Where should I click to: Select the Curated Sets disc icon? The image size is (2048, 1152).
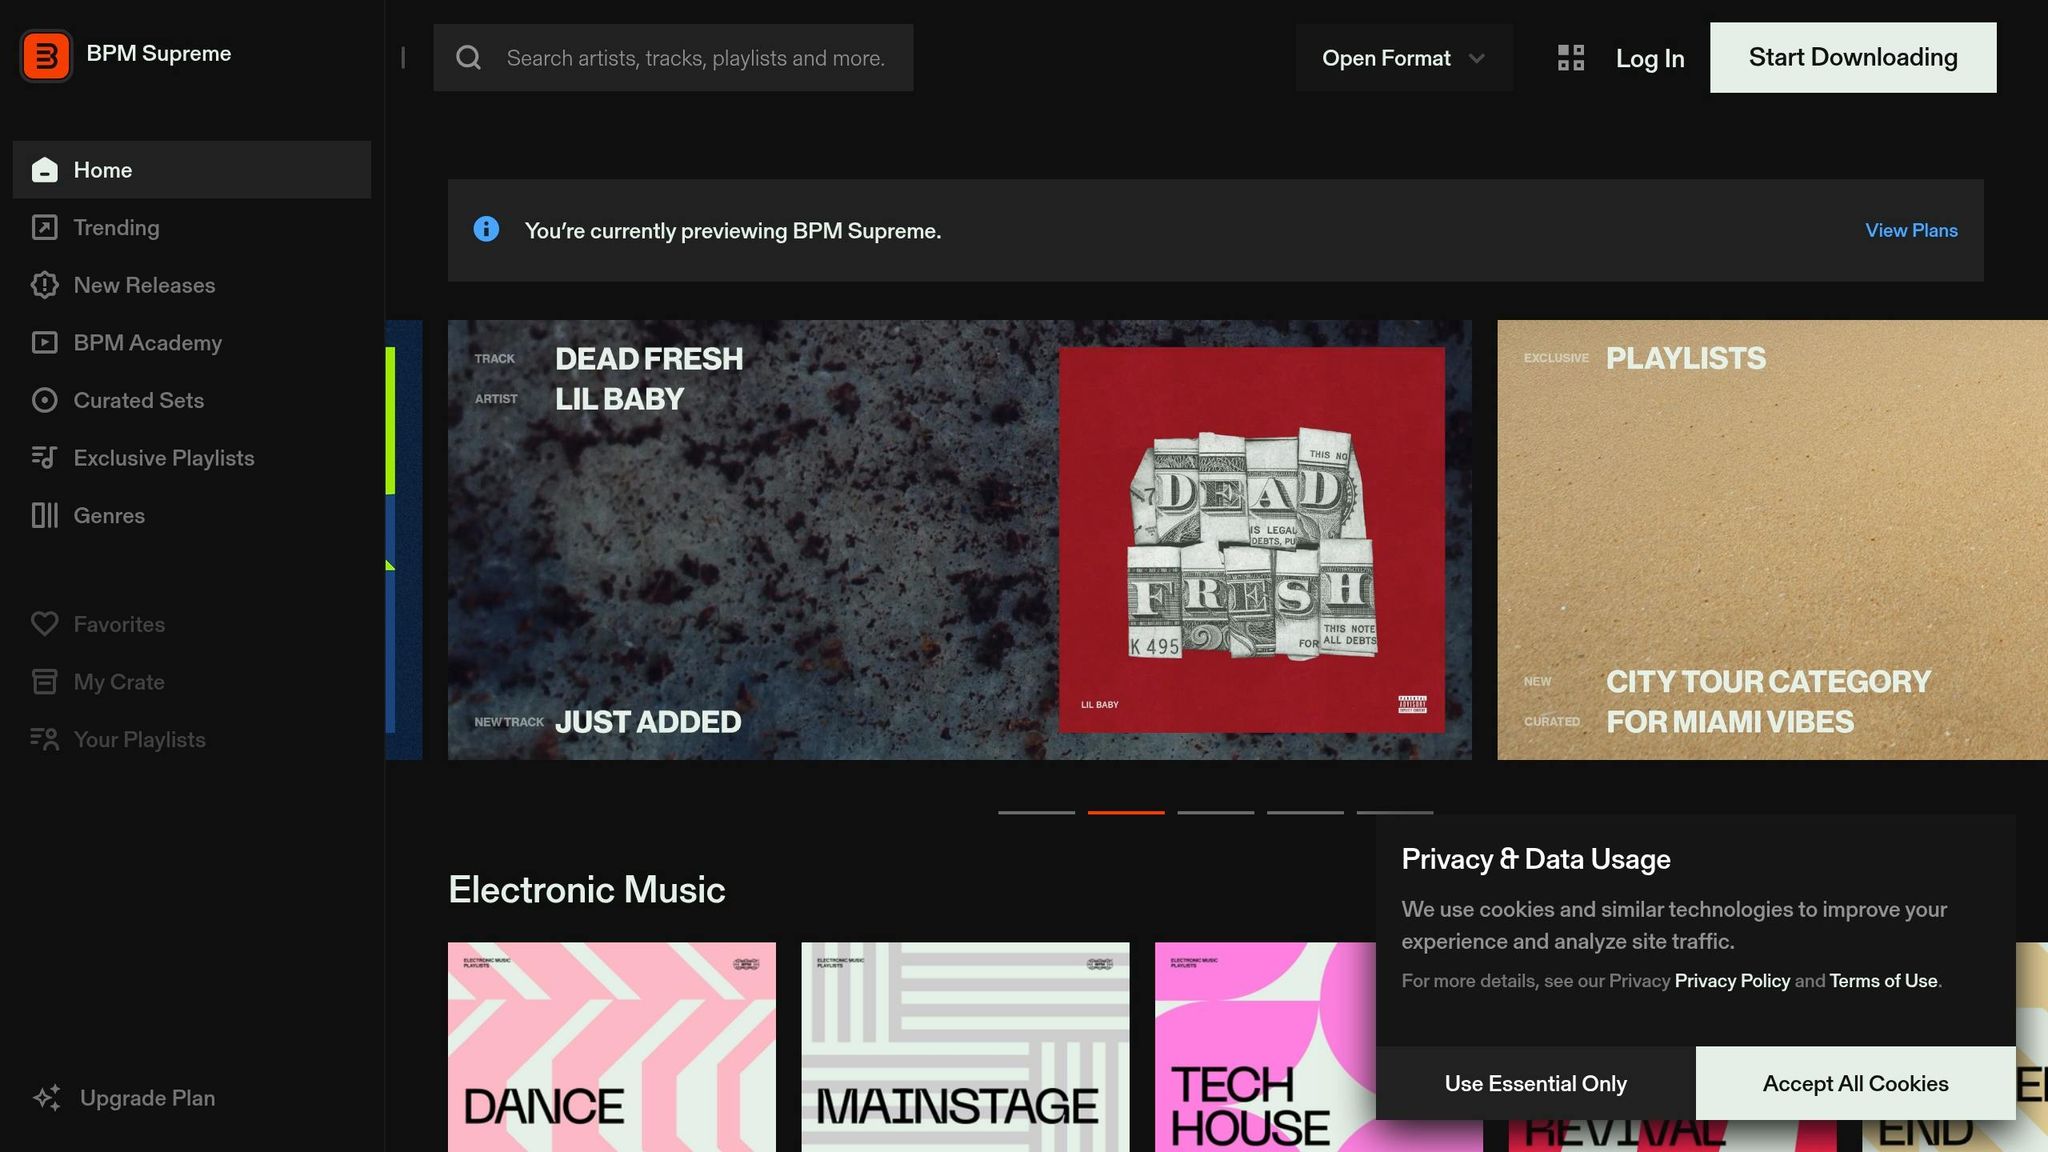[44, 400]
